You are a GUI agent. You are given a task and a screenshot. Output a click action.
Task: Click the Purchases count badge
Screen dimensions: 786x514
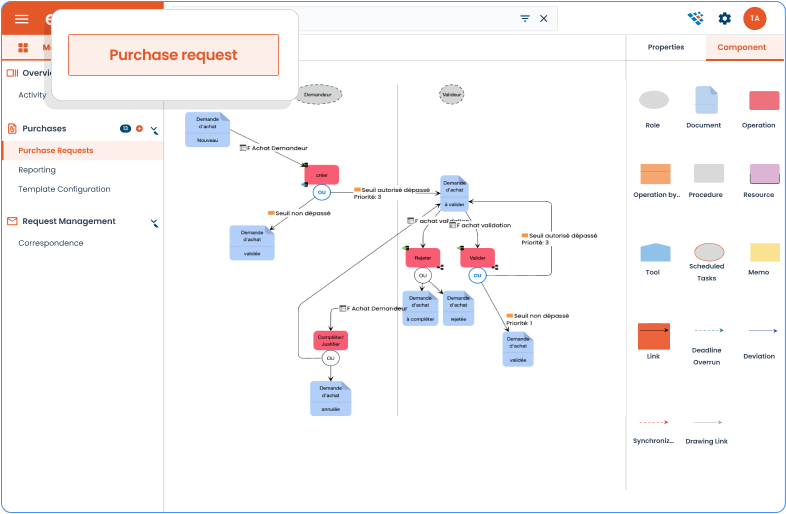coord(125,129)
